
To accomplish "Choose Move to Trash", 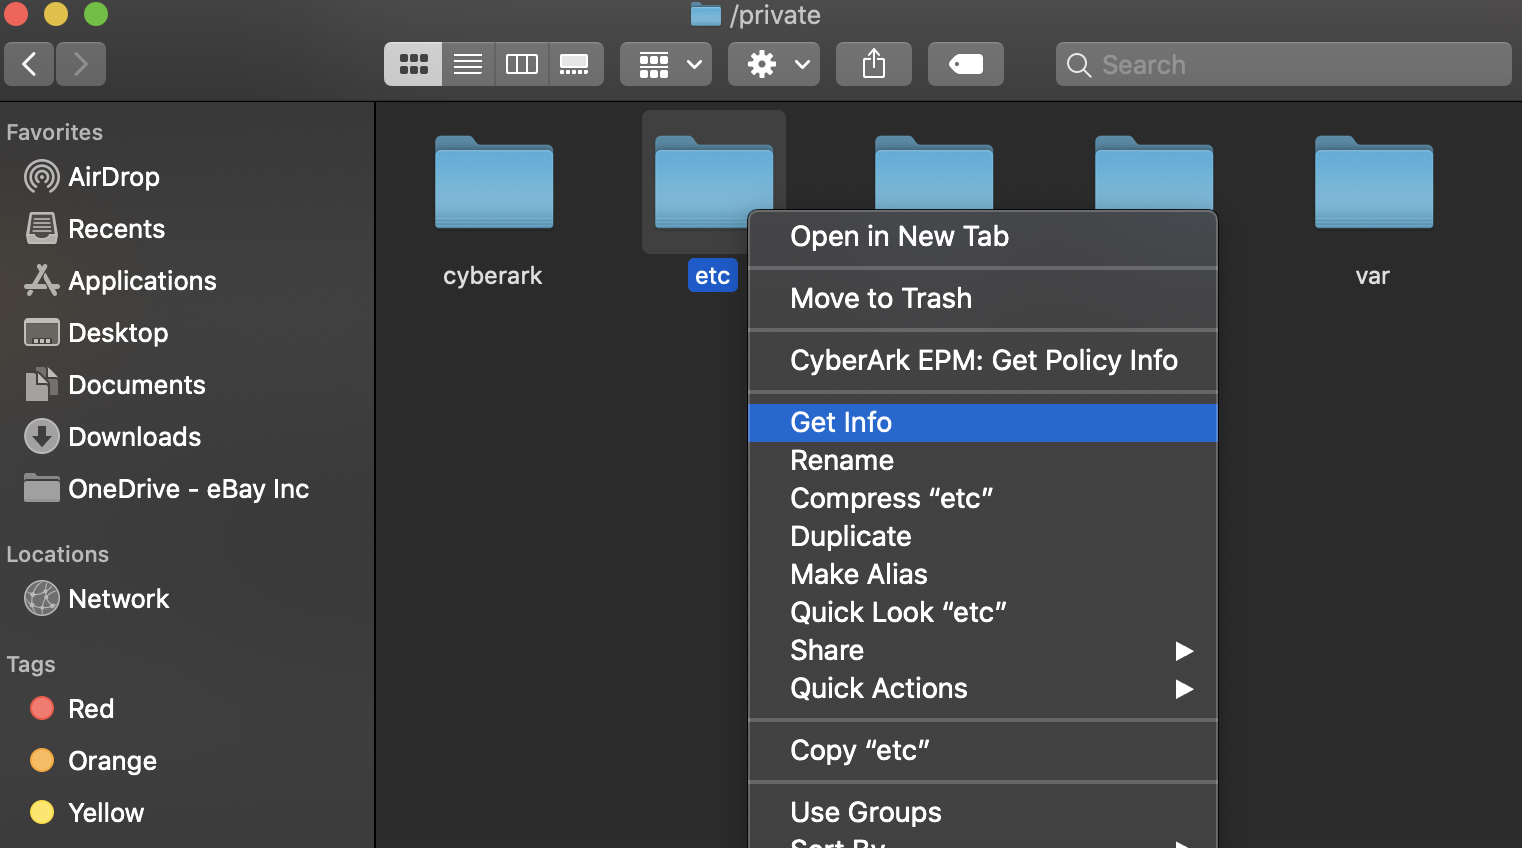I will 983,299.
